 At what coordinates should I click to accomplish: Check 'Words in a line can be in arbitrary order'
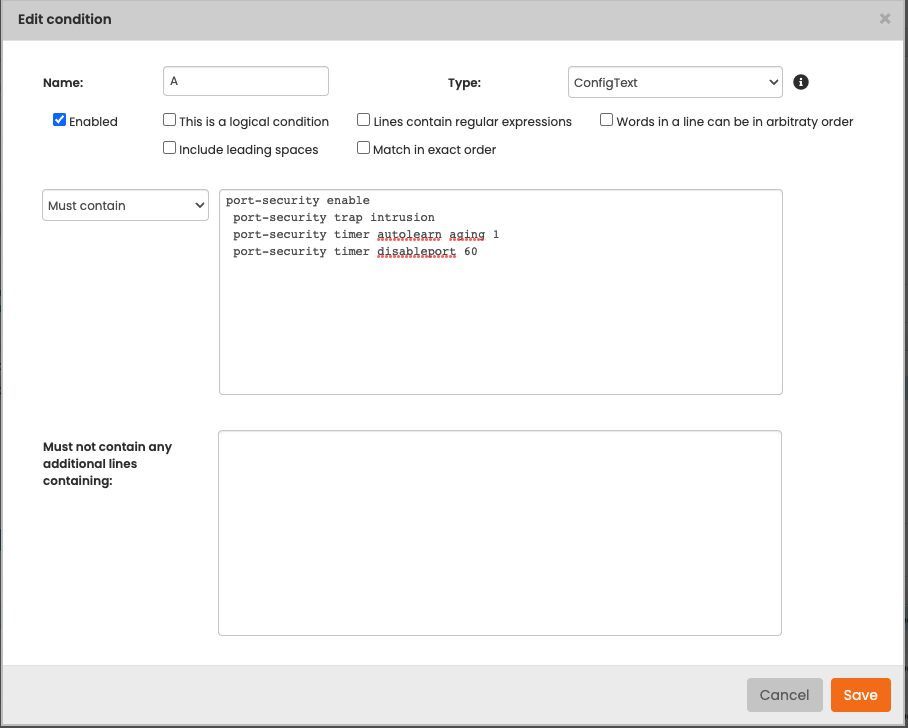tap(607, 120)
